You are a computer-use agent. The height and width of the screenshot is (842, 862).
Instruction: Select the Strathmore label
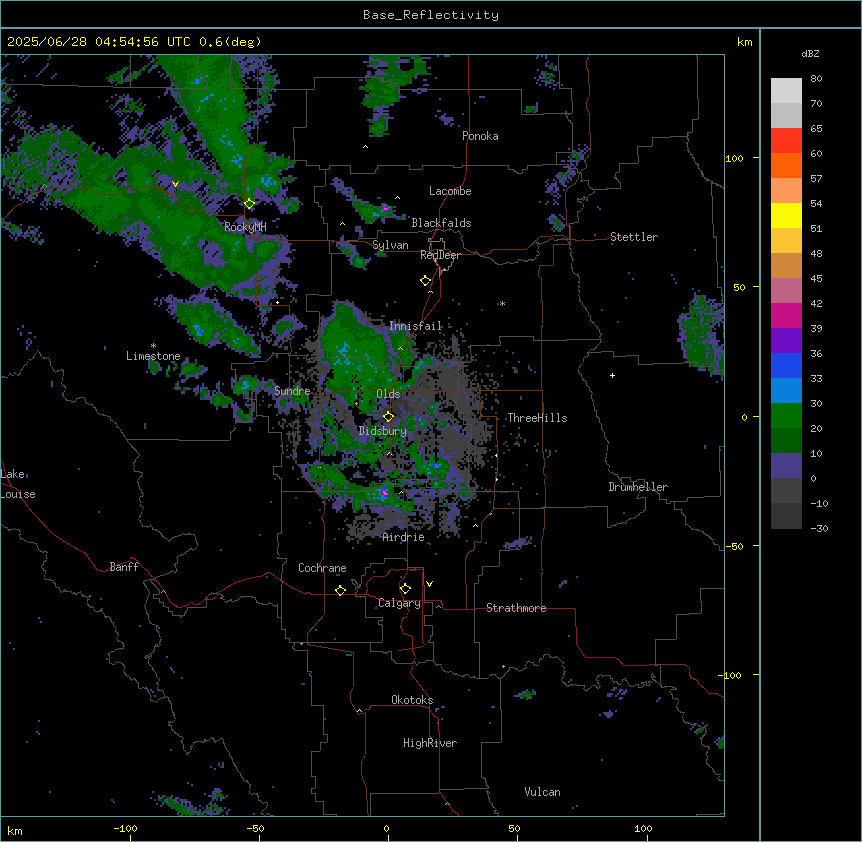click(516, 608)
